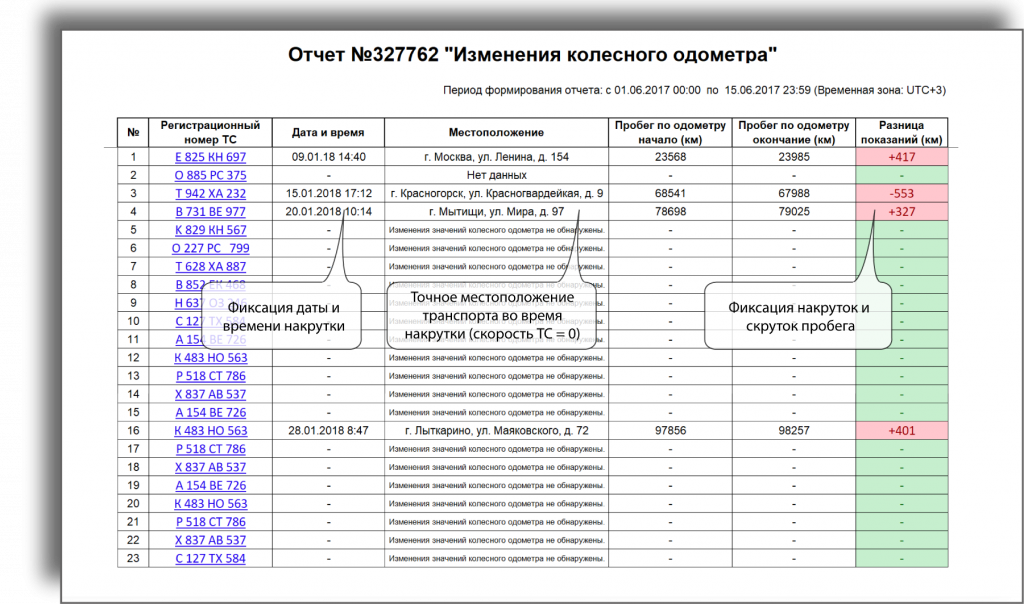This screenshot has height=604, width=1024.
Task: Open vehicle link Т 942 ХА 232
Action: click(210, 193)
